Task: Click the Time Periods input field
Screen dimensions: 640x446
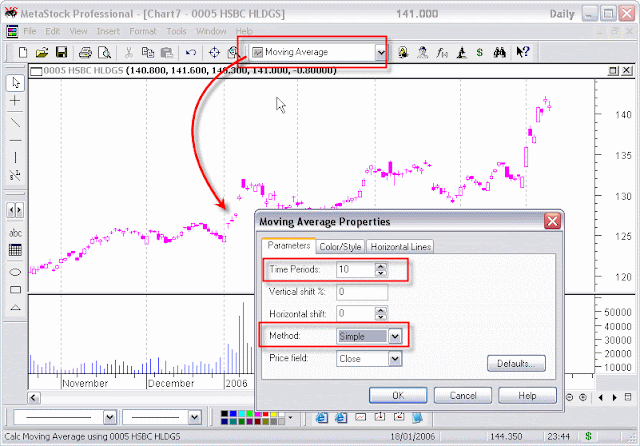Action: point(356,269)
